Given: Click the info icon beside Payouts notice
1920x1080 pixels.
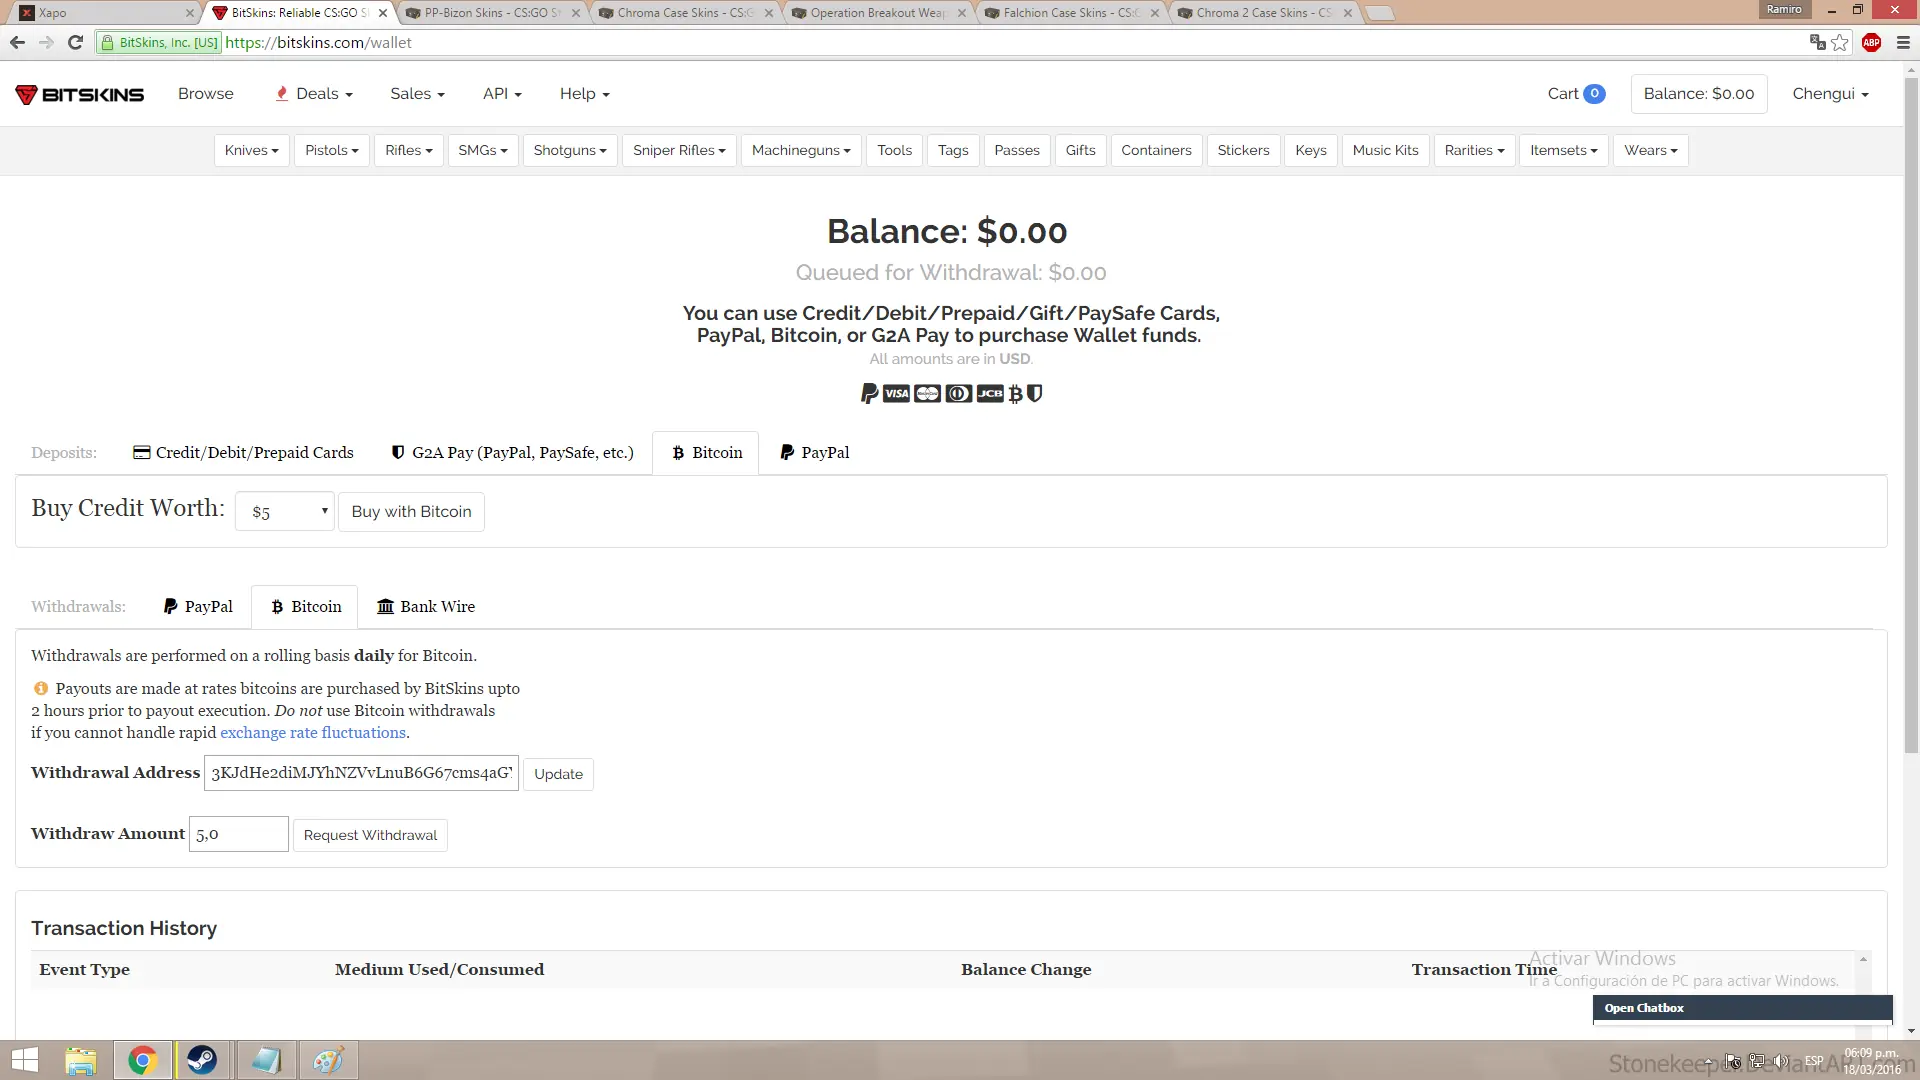Looking at the screenshot, I should tap(41, 688).
